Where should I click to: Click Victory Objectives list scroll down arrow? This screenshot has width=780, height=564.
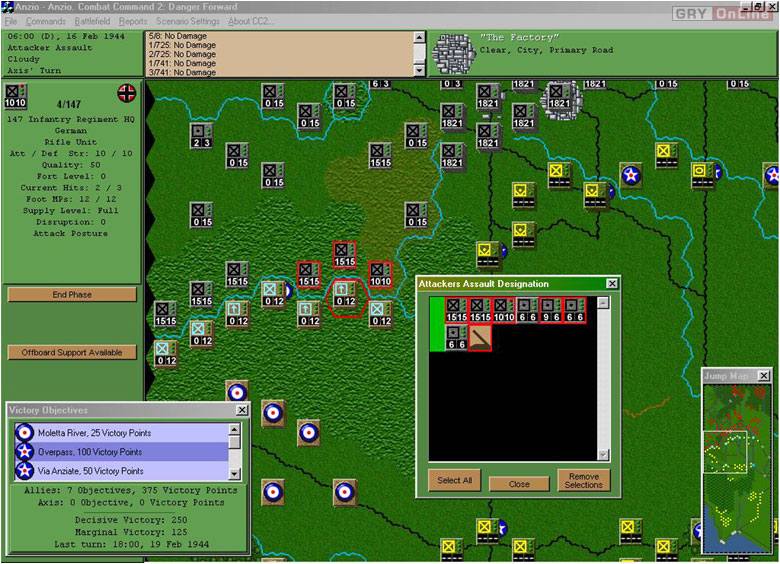click(234, 474)
